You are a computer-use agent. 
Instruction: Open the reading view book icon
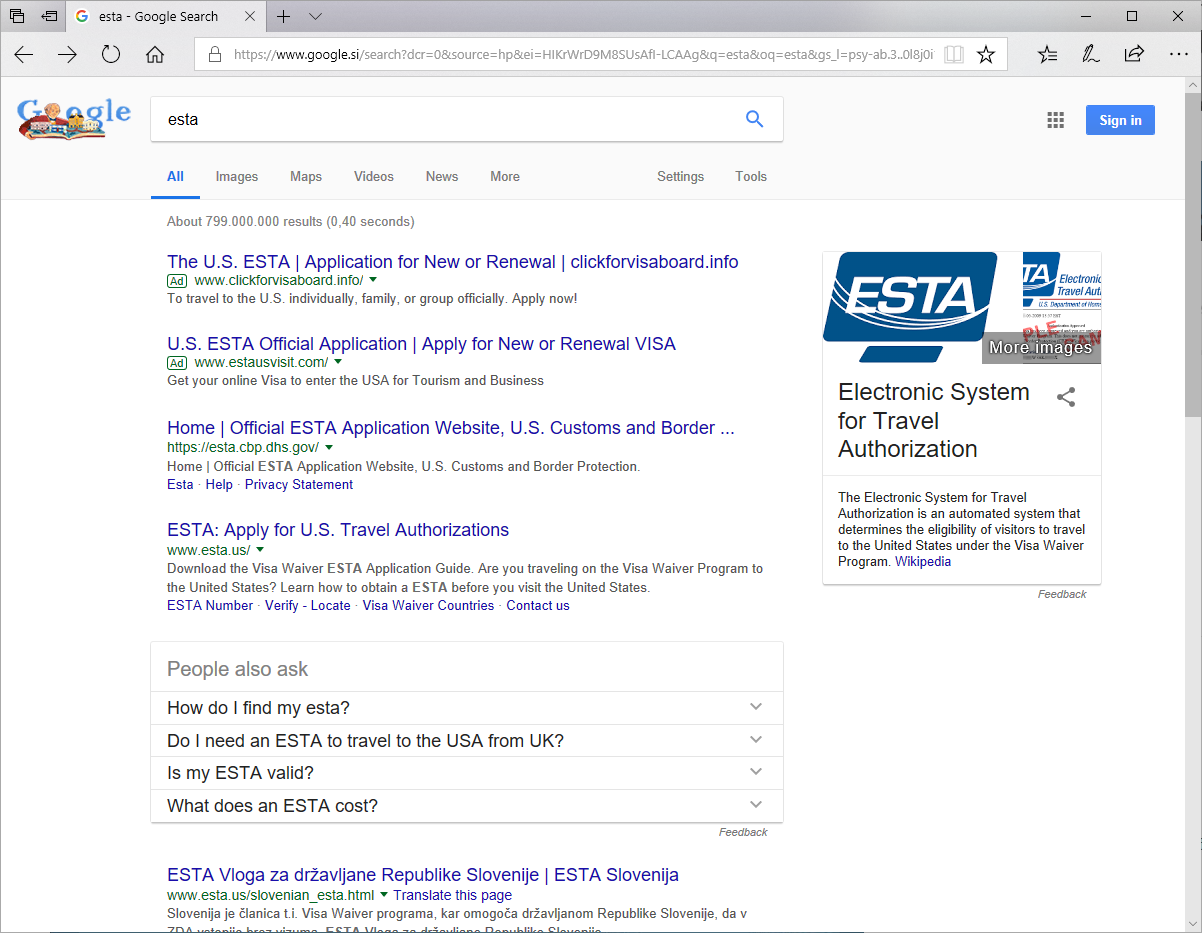[954, 55]
